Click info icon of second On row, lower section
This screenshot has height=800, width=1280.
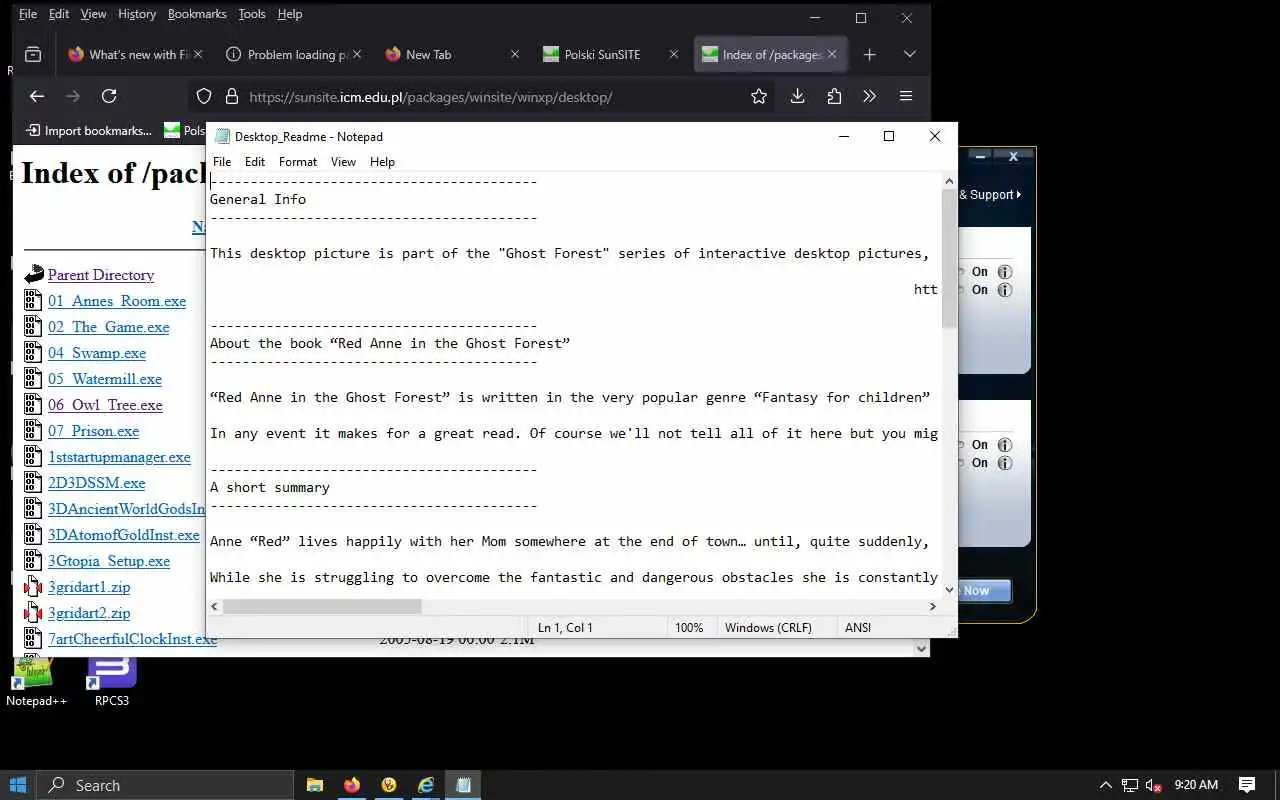(x=1005, y=463)
